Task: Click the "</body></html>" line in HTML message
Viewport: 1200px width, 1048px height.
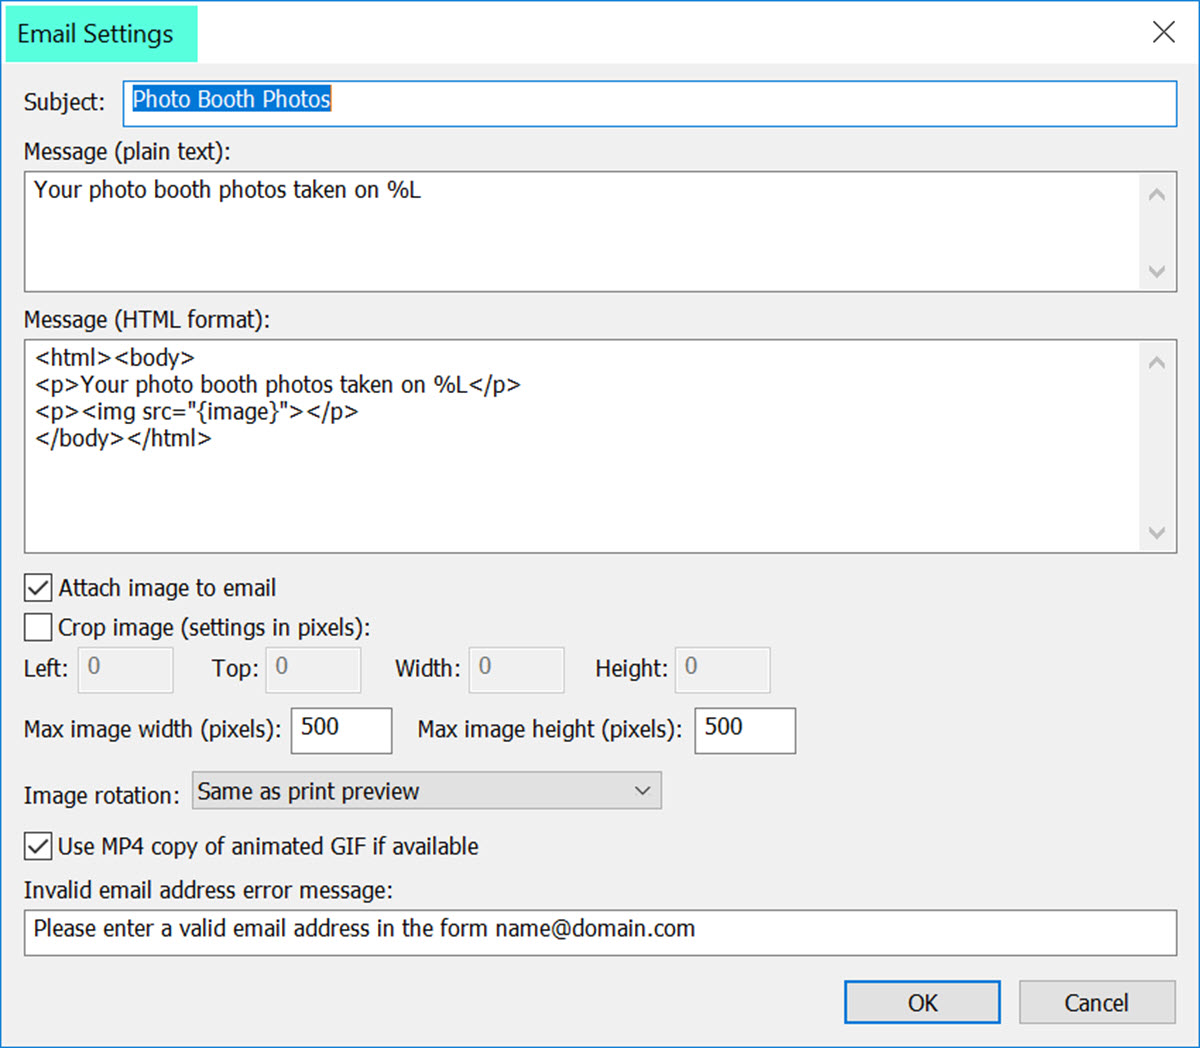Action: click(123, 438)
